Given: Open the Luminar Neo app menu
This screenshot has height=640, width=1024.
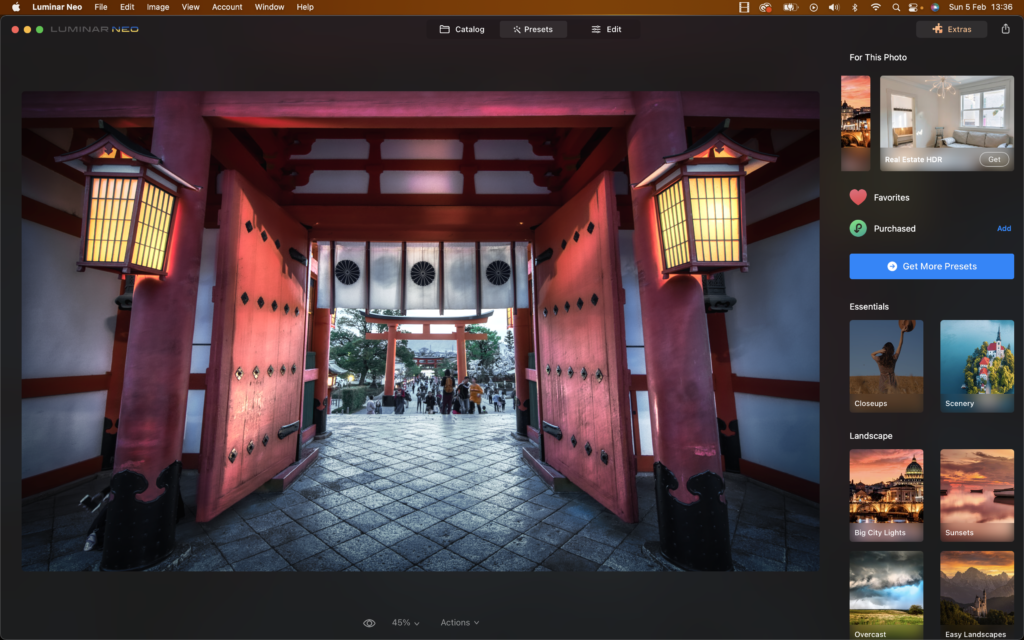Looking at the screenshot, I should (57, 7).
